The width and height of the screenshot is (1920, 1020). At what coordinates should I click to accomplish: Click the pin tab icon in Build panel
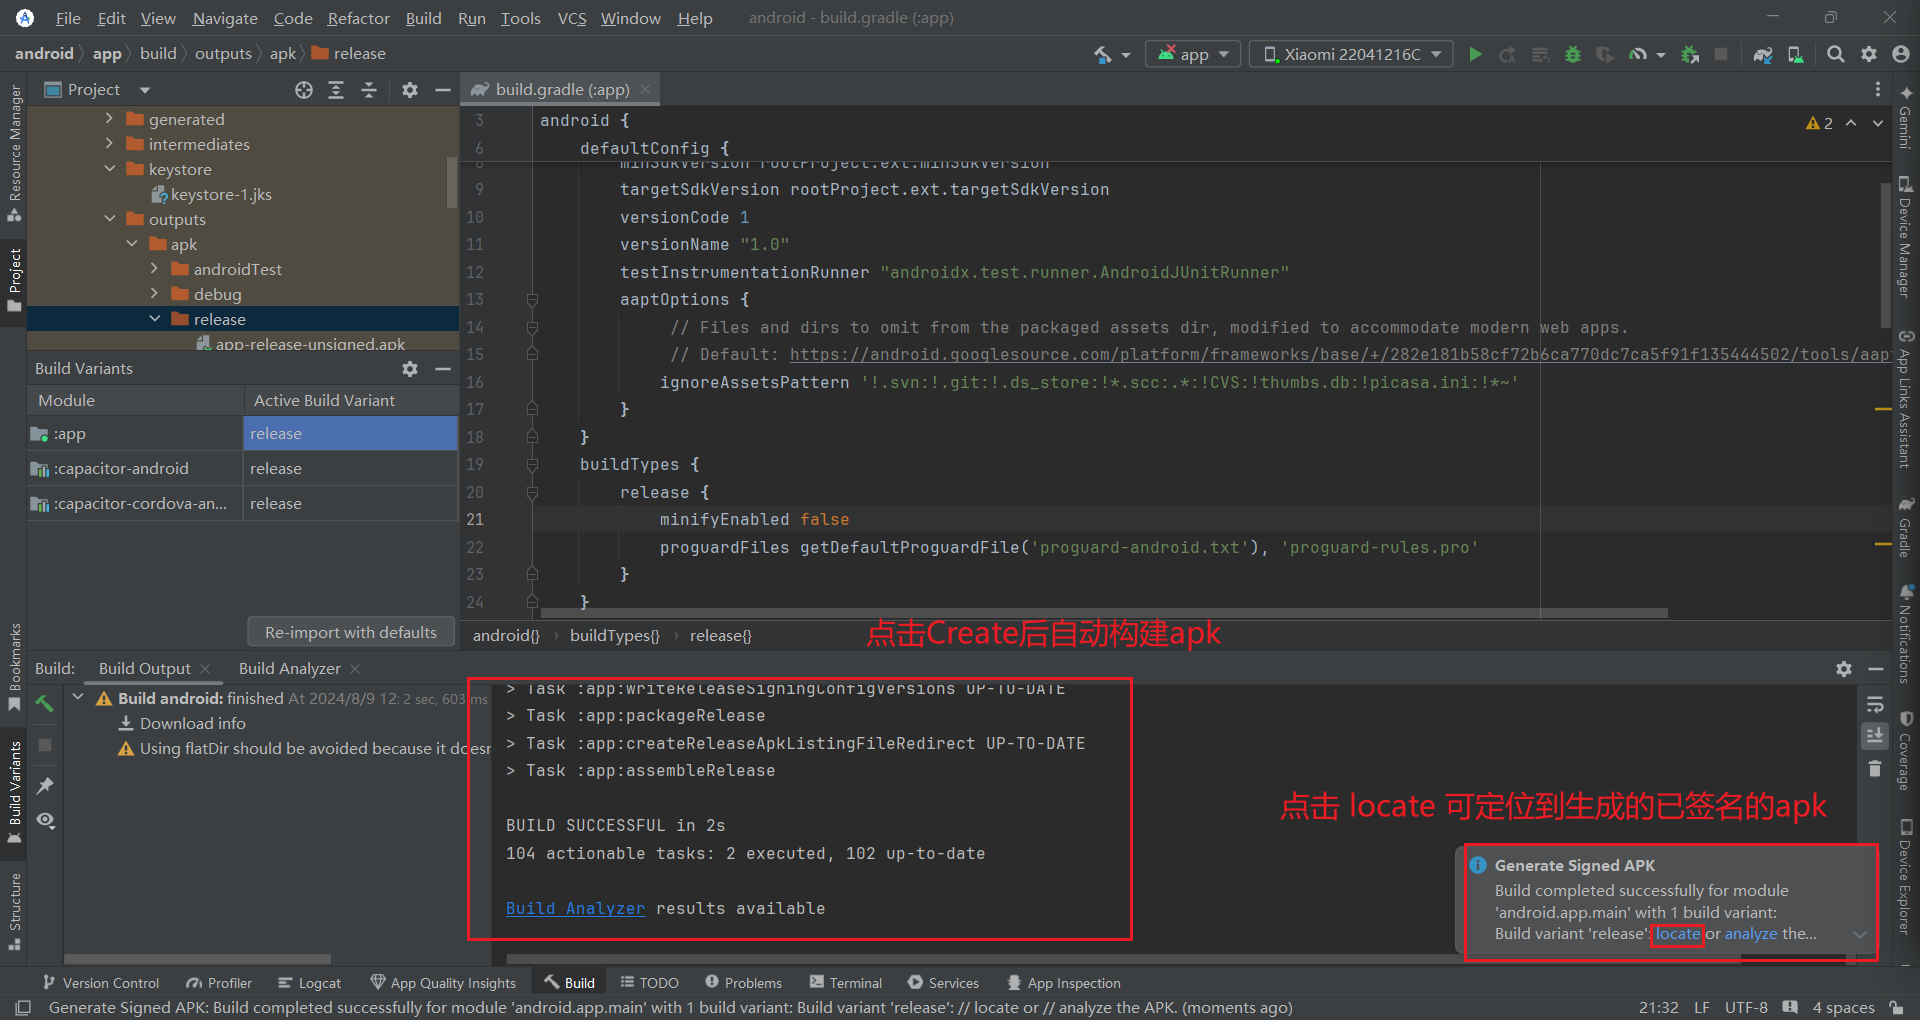point(45,786)
